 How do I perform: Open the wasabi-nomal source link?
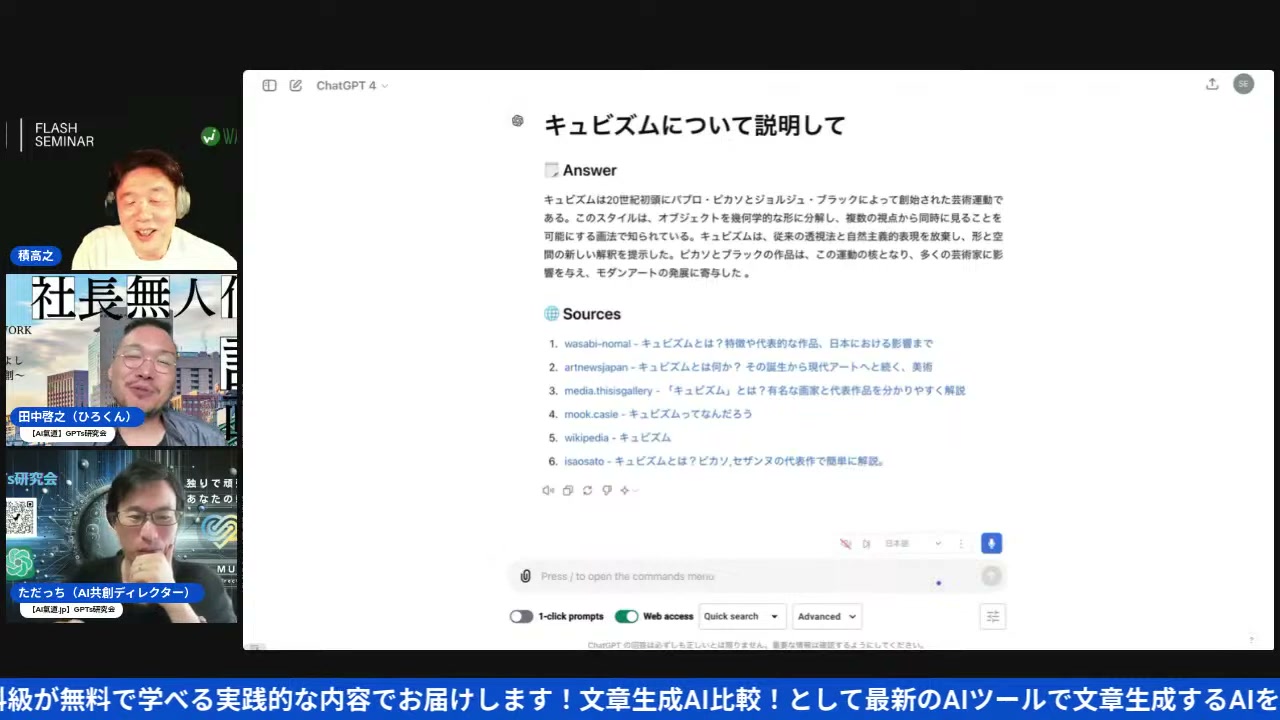(748, 343)
